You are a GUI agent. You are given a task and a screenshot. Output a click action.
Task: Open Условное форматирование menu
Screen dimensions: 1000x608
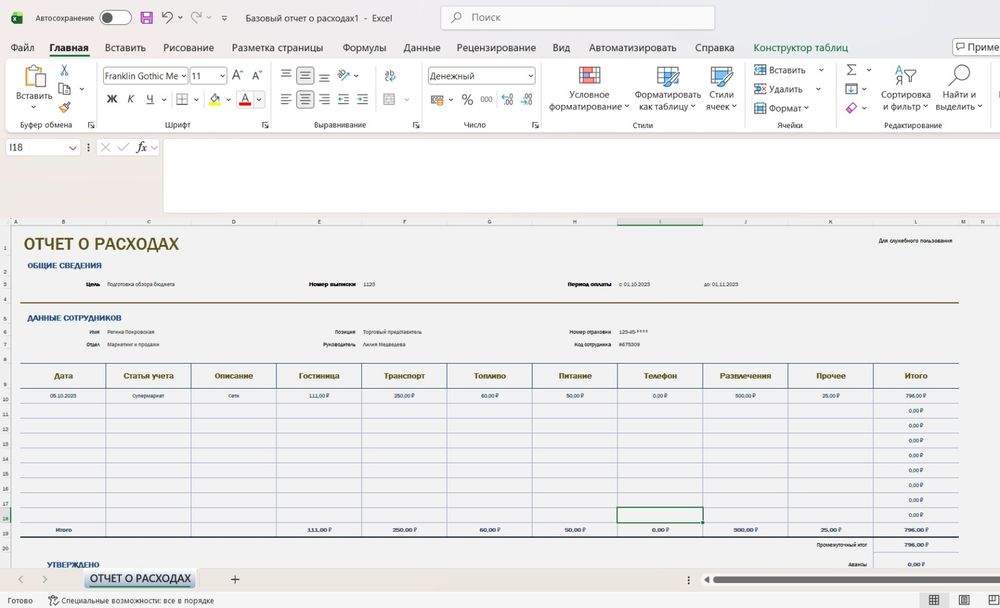point(589,89)
